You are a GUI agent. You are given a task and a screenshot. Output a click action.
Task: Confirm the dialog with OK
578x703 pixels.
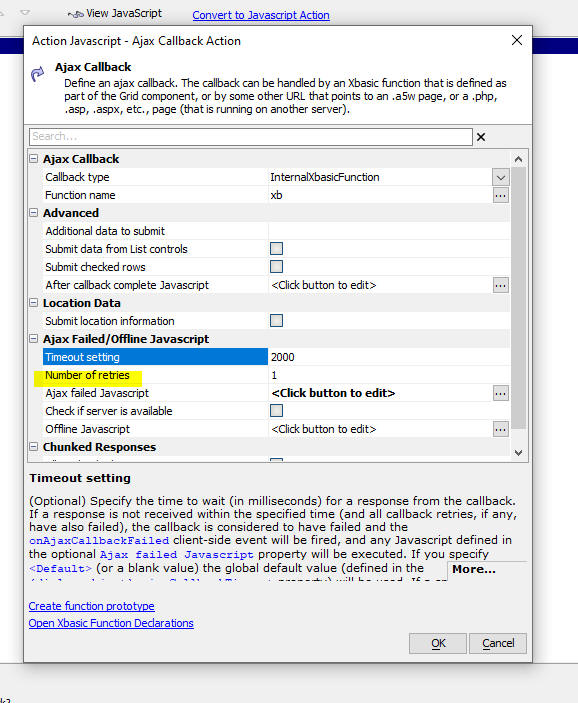click(438, 643)
